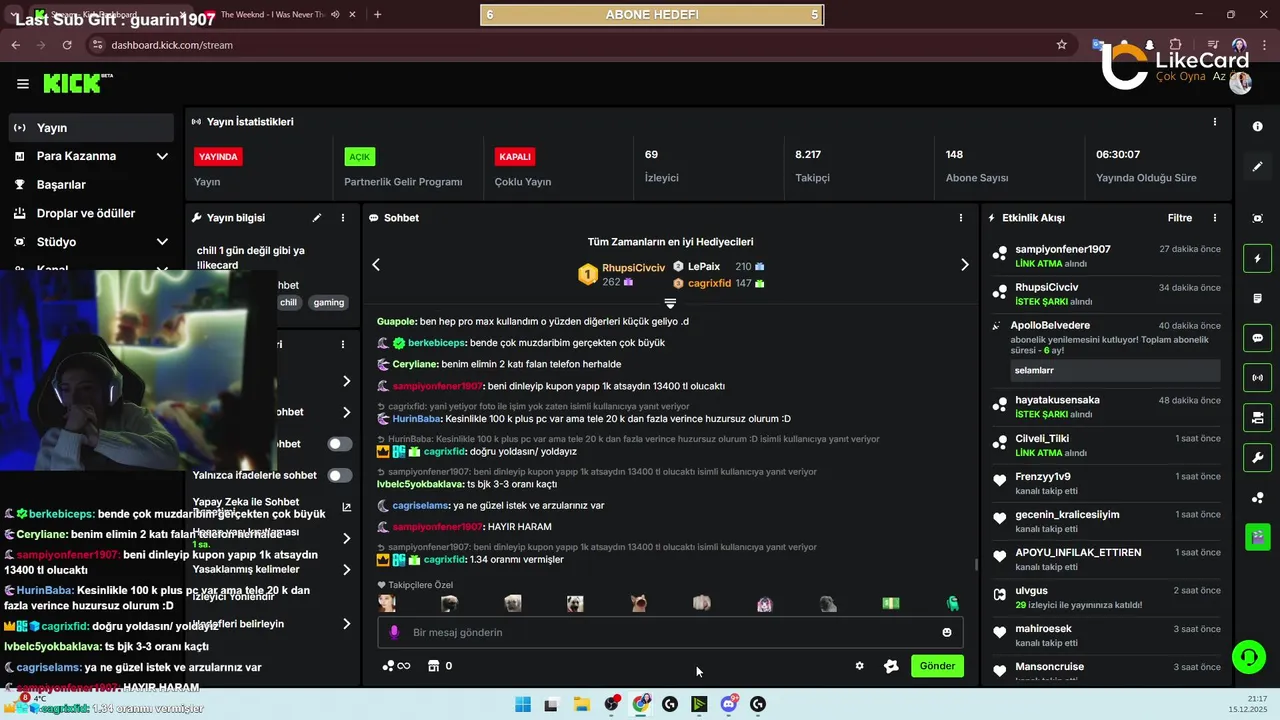This screenshot has width=1280, height=720.
Task: Toggle the chat bubble widget in right sidebar
Action: click(1257, 338)
